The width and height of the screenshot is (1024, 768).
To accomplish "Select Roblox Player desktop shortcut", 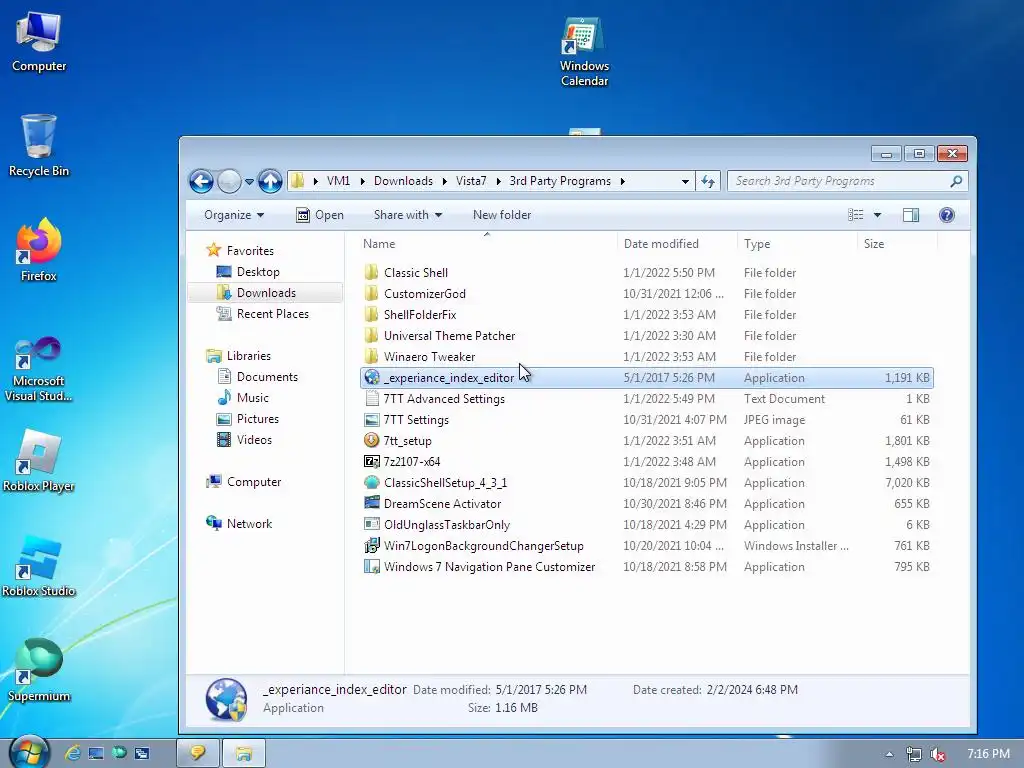I will click(39, 460).
